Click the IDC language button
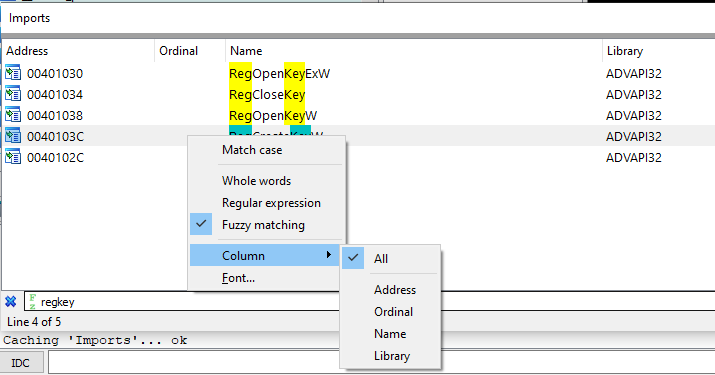 21,363
